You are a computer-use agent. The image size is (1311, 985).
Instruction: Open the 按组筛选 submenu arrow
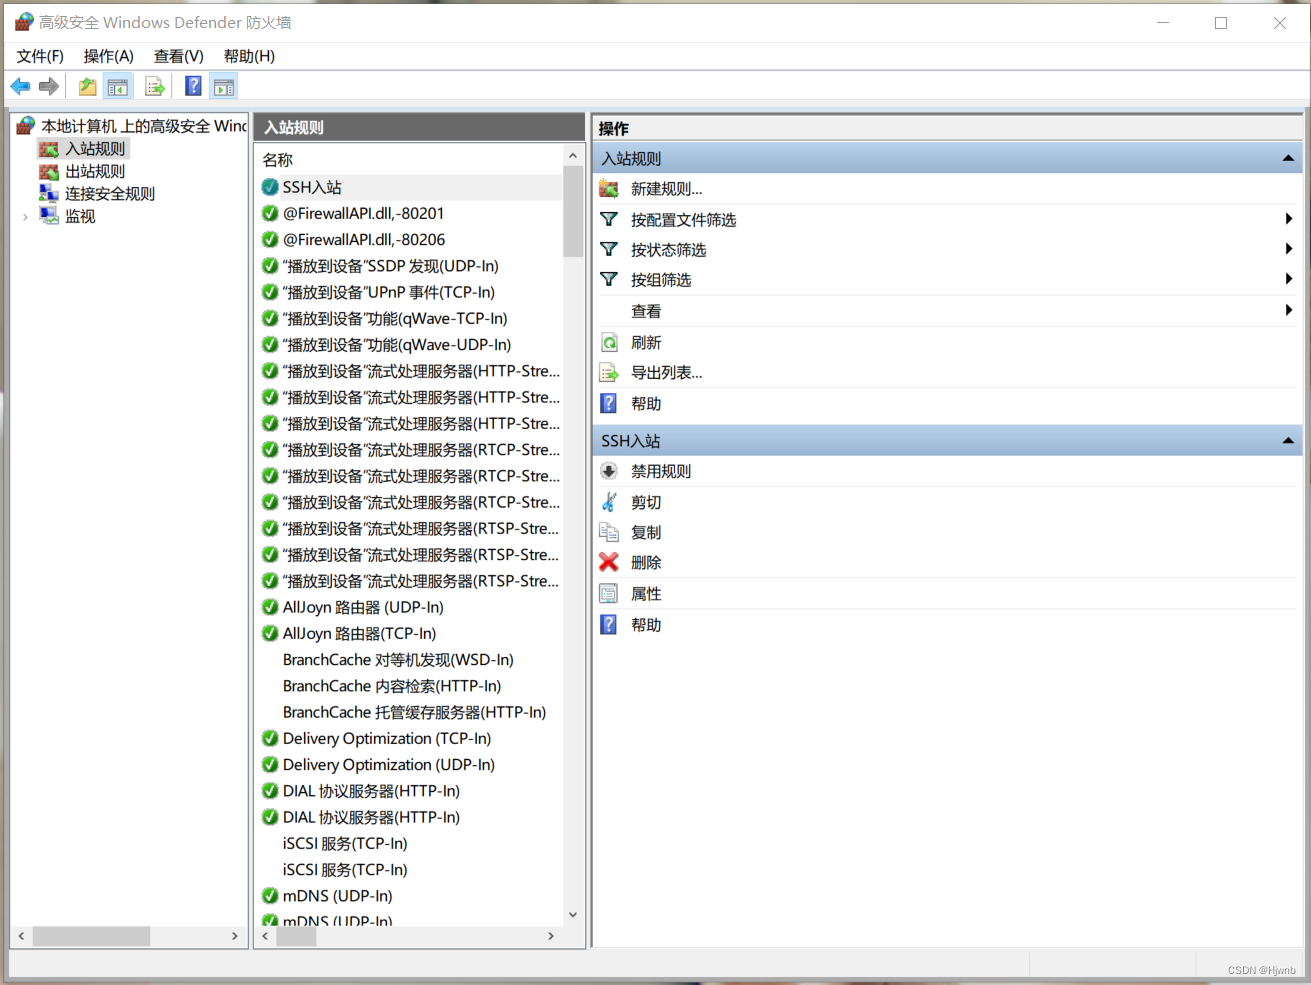pos(1289,279)
